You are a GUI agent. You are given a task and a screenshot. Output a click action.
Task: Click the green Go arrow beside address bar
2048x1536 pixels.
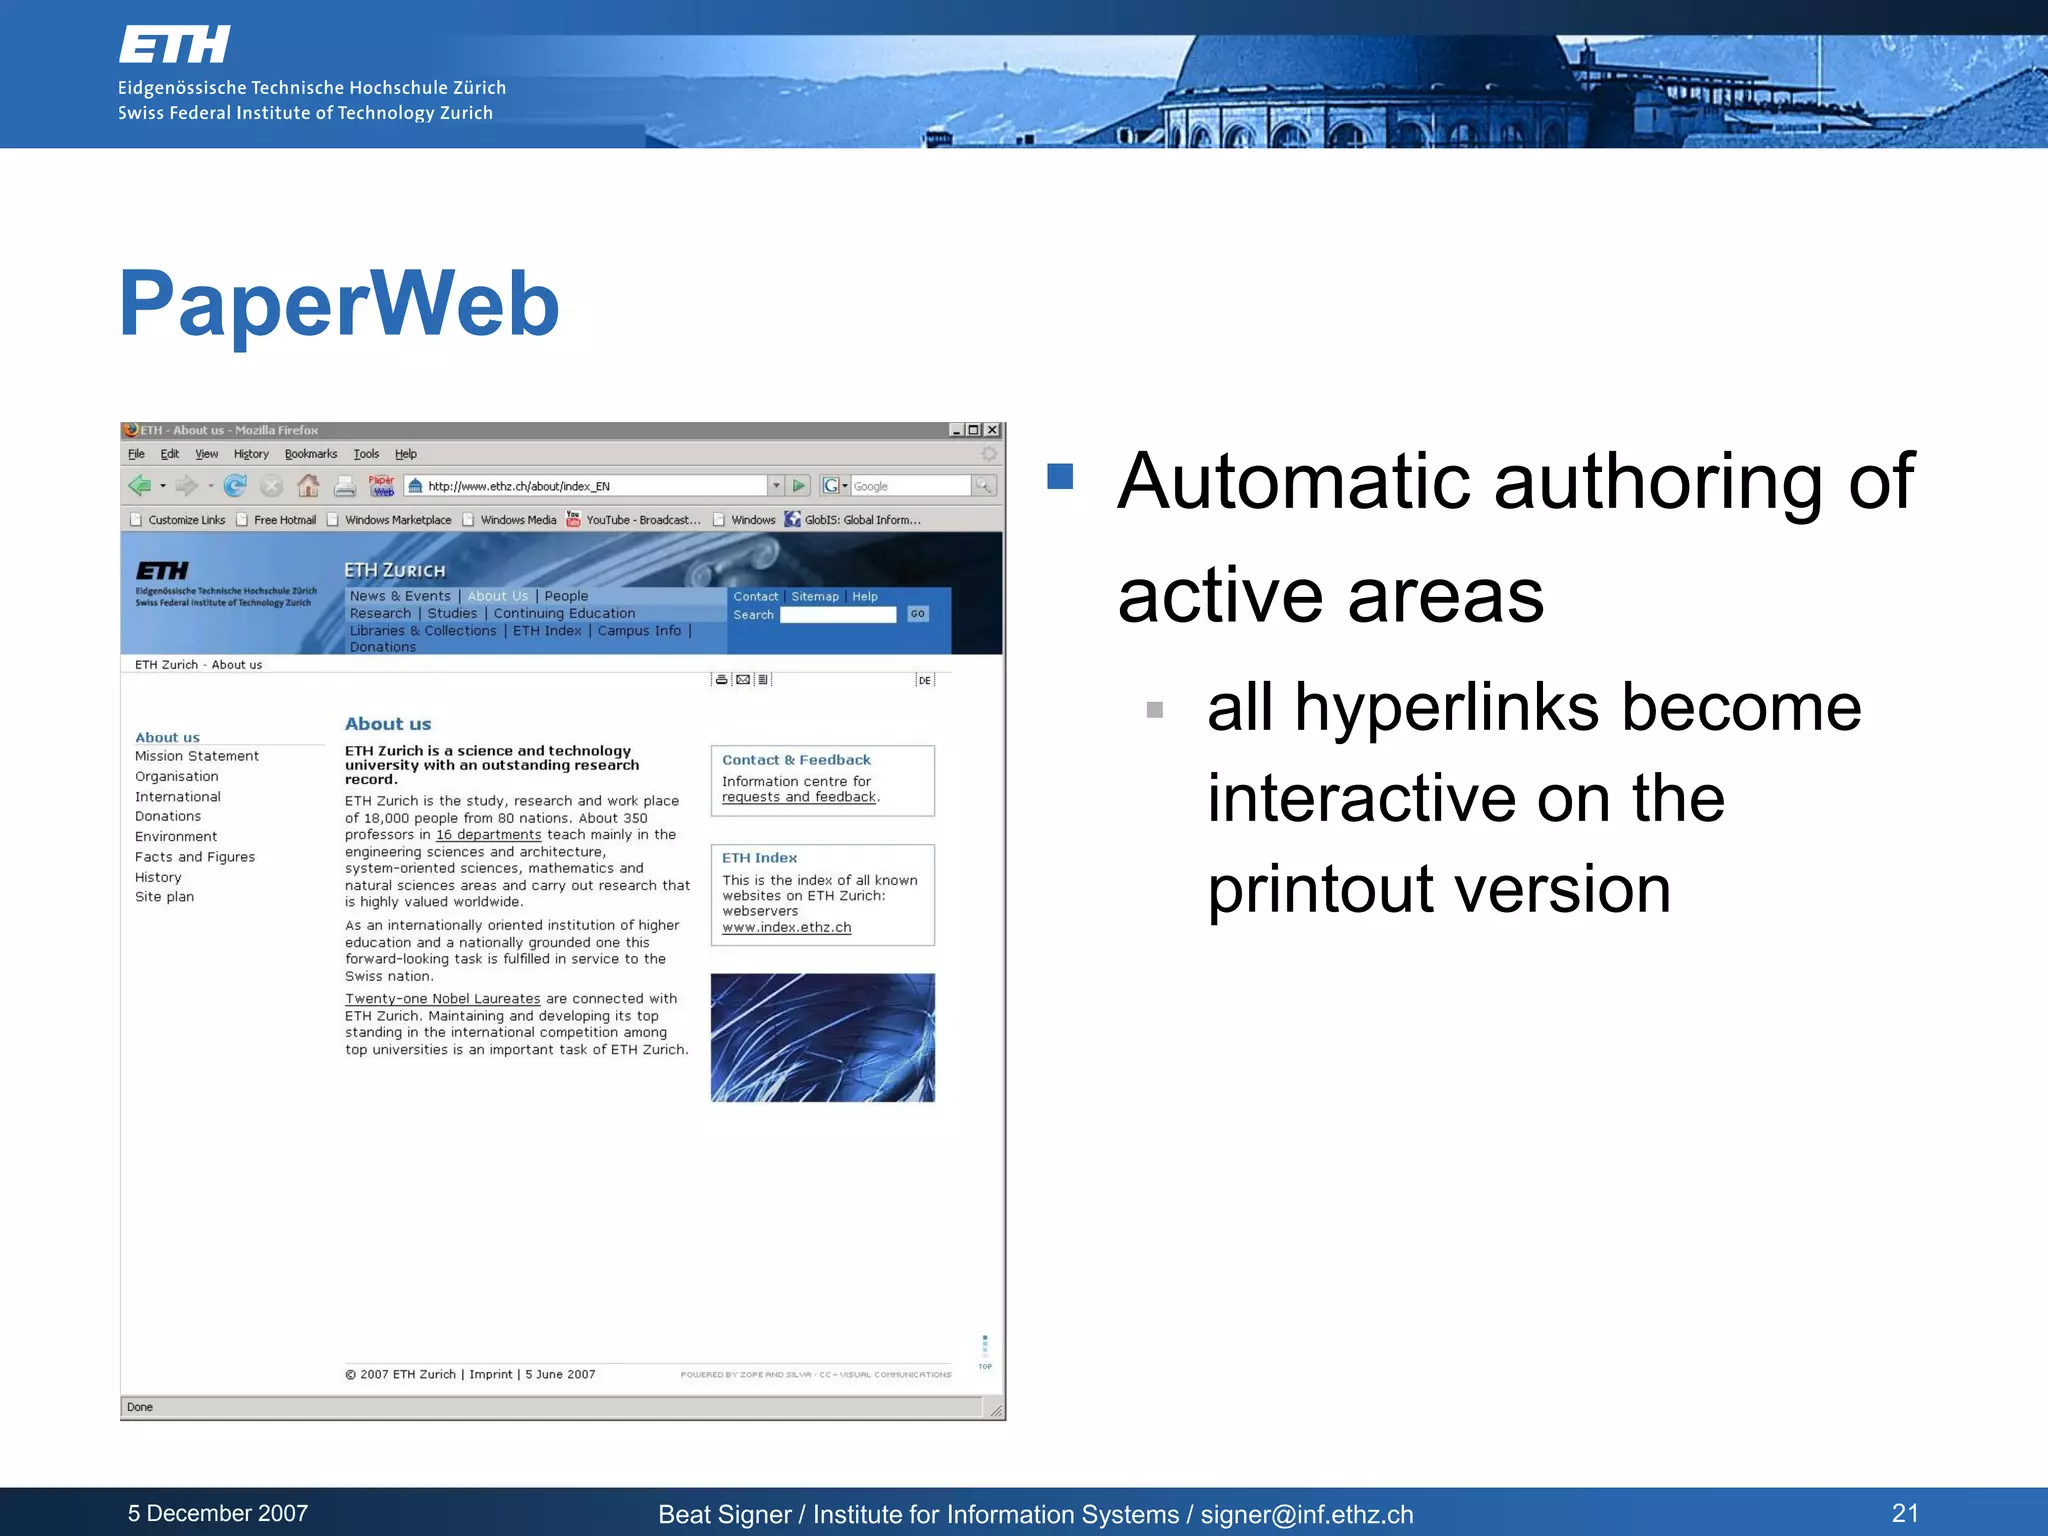click(x=798, y=486)
